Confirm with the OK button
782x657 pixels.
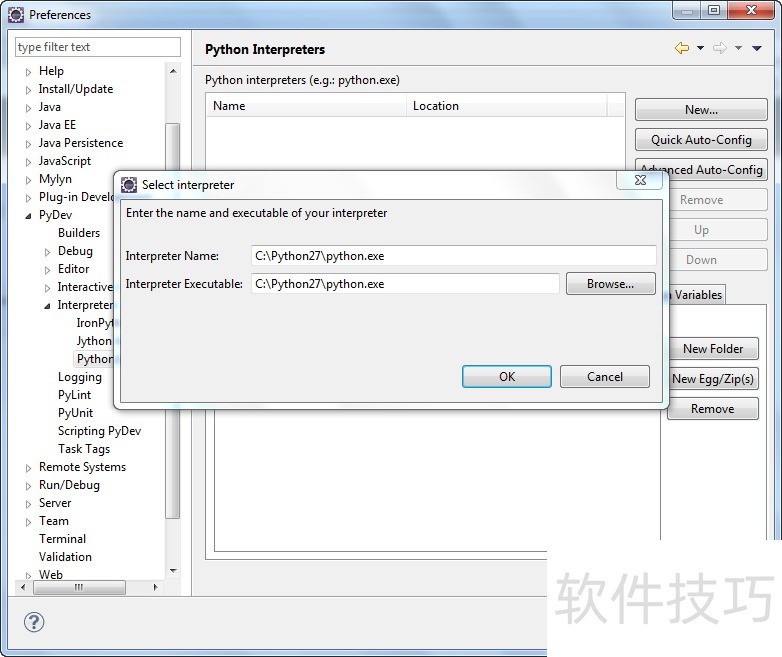(506, 377)
